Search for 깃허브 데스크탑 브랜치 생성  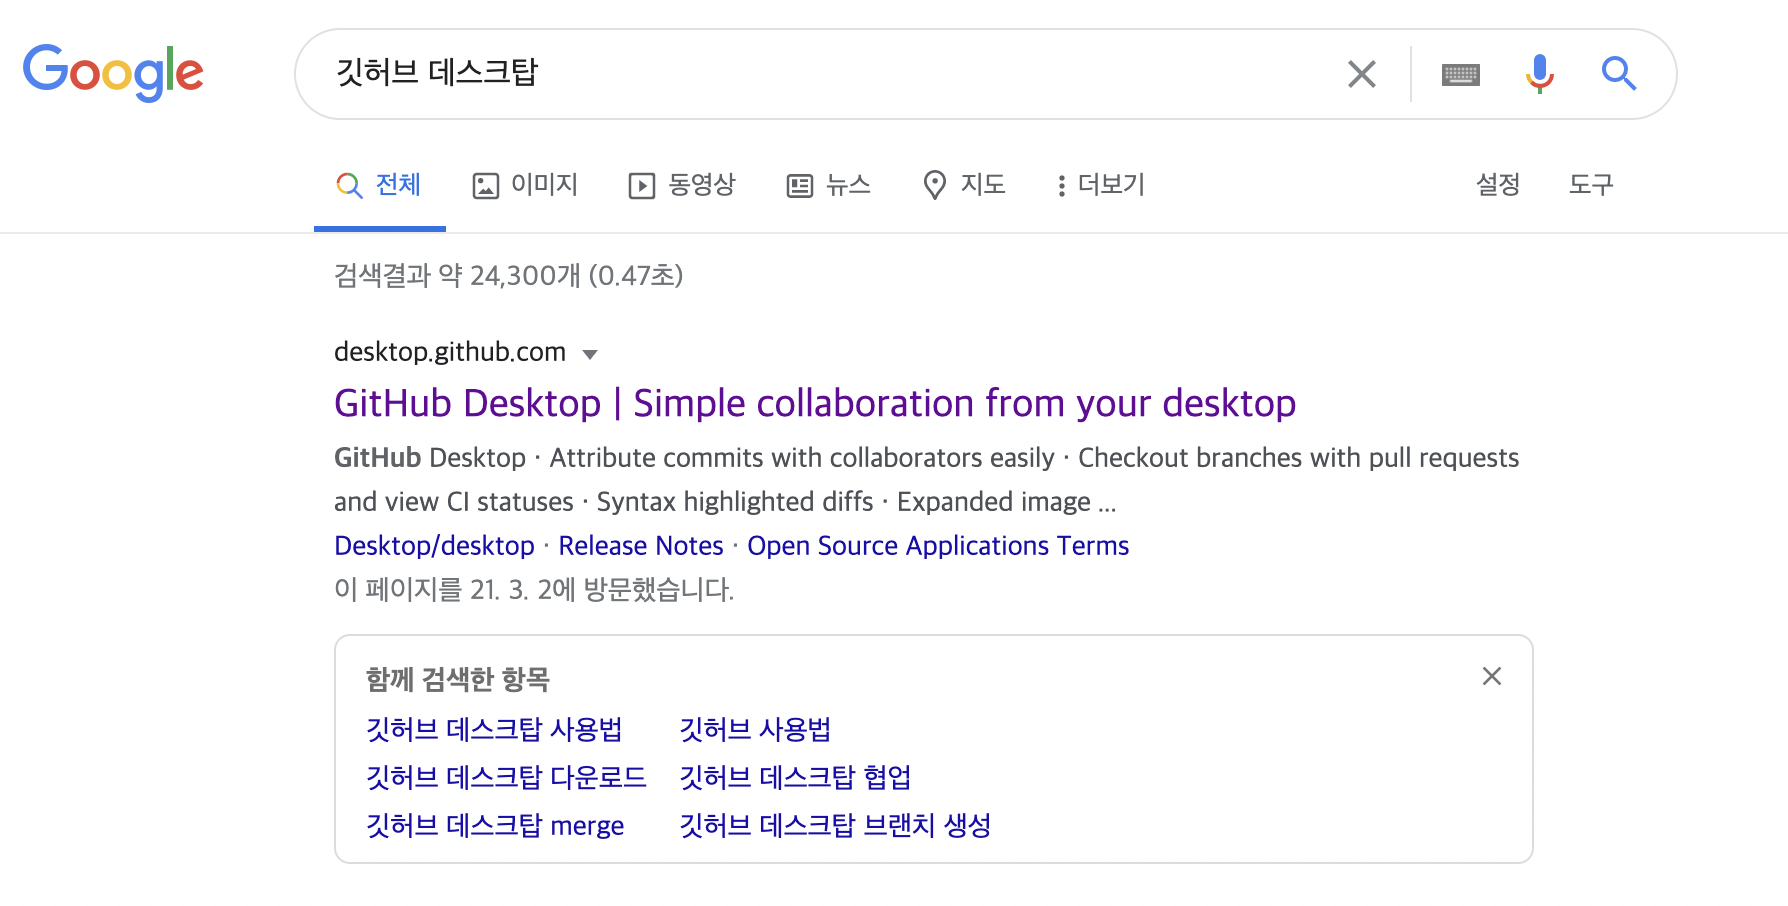[835, 826]
